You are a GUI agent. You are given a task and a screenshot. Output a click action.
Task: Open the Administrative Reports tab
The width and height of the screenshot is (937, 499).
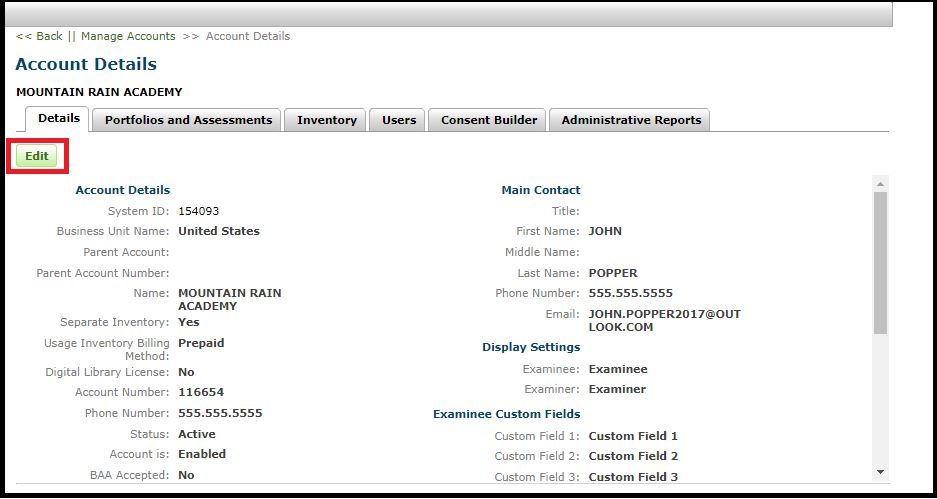tap(631, 120)
